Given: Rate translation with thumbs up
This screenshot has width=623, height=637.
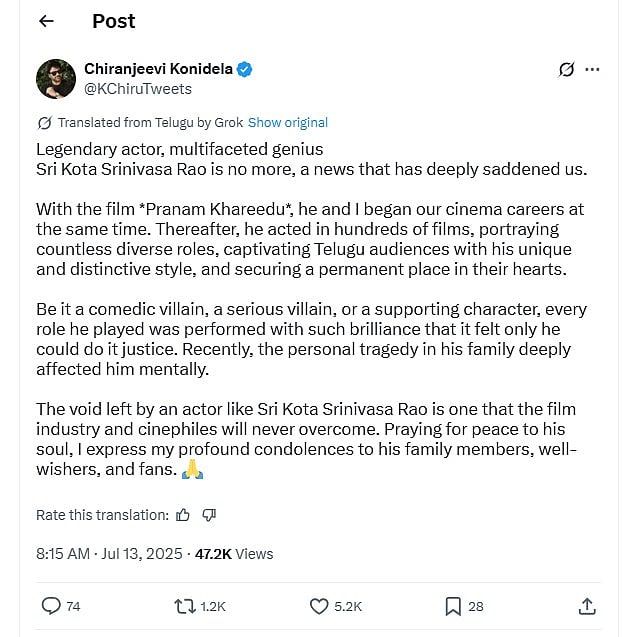Looking at the screenshot, I should (183, 515).
